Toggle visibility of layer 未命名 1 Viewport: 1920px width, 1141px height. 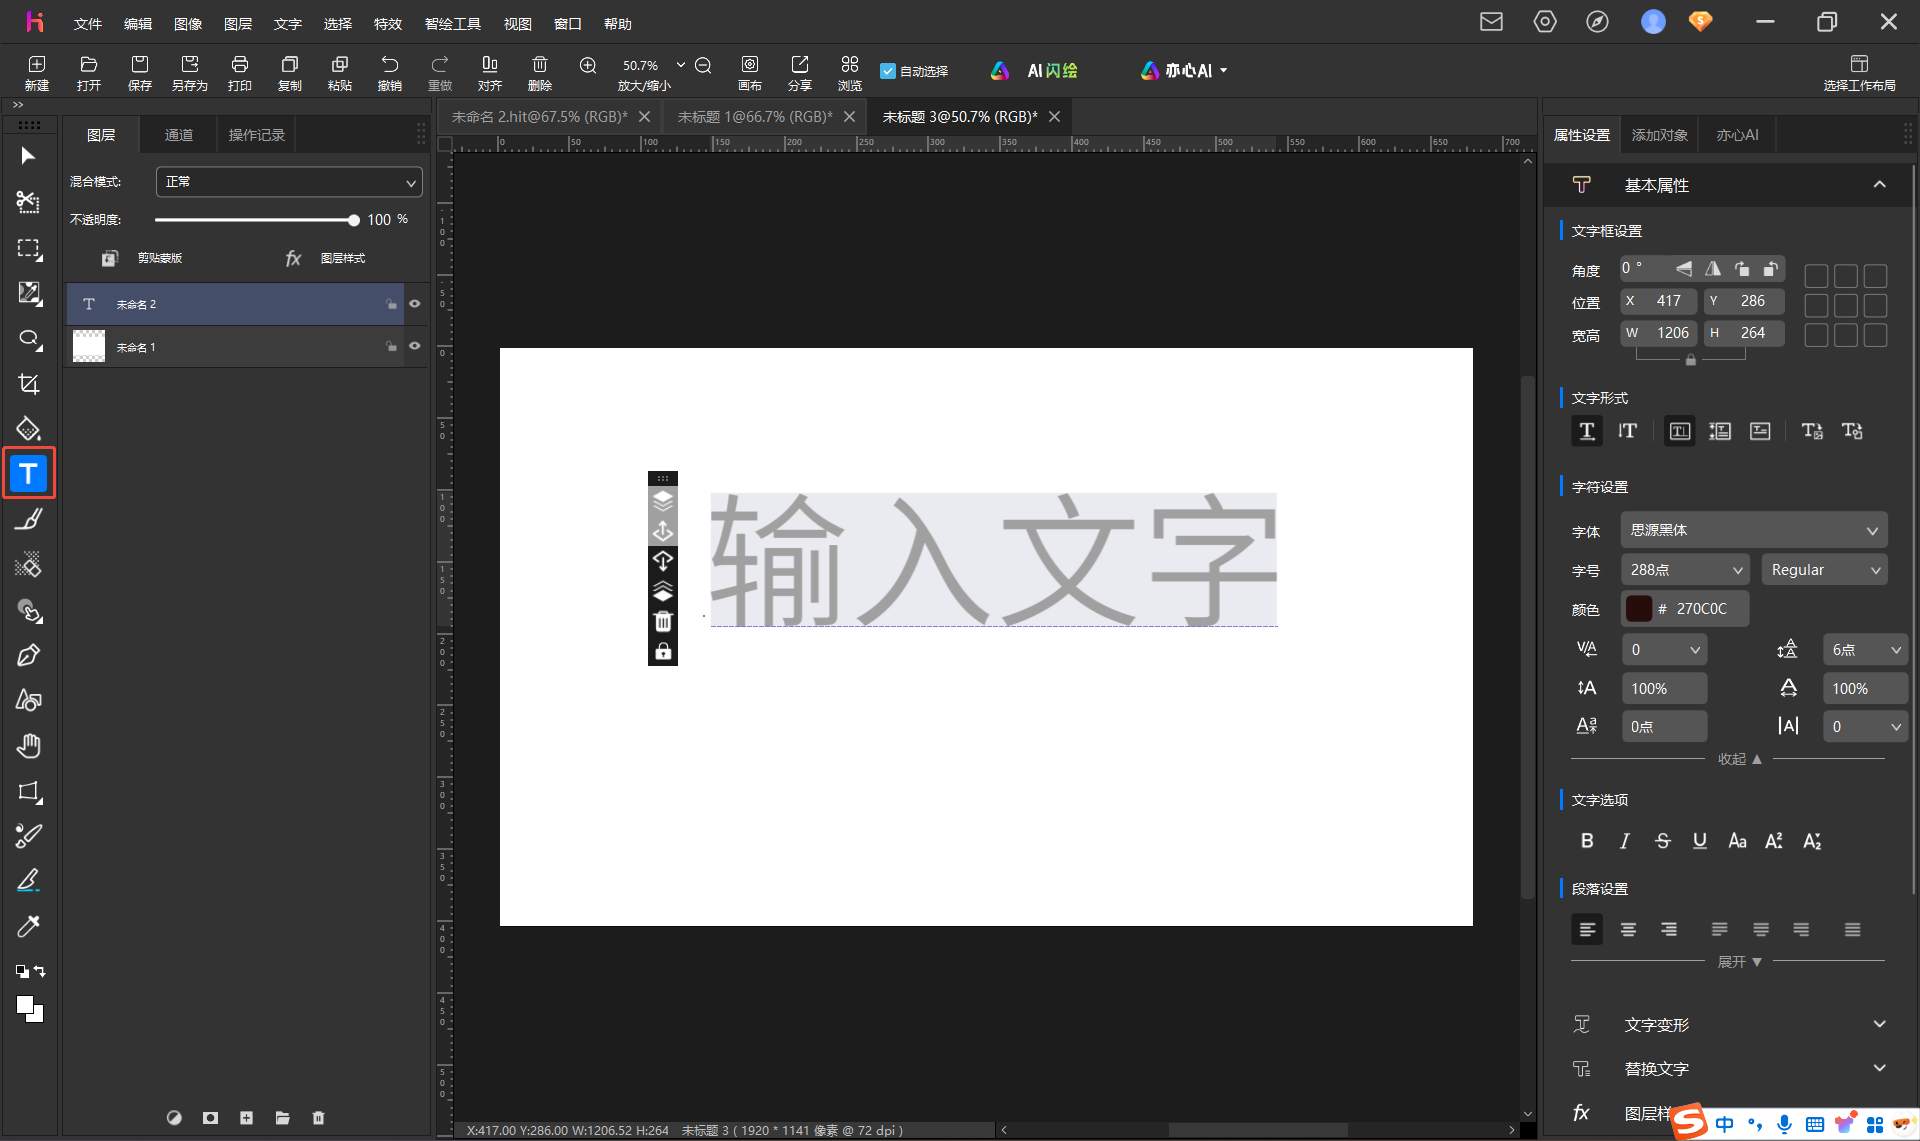[x=415, y=346]
